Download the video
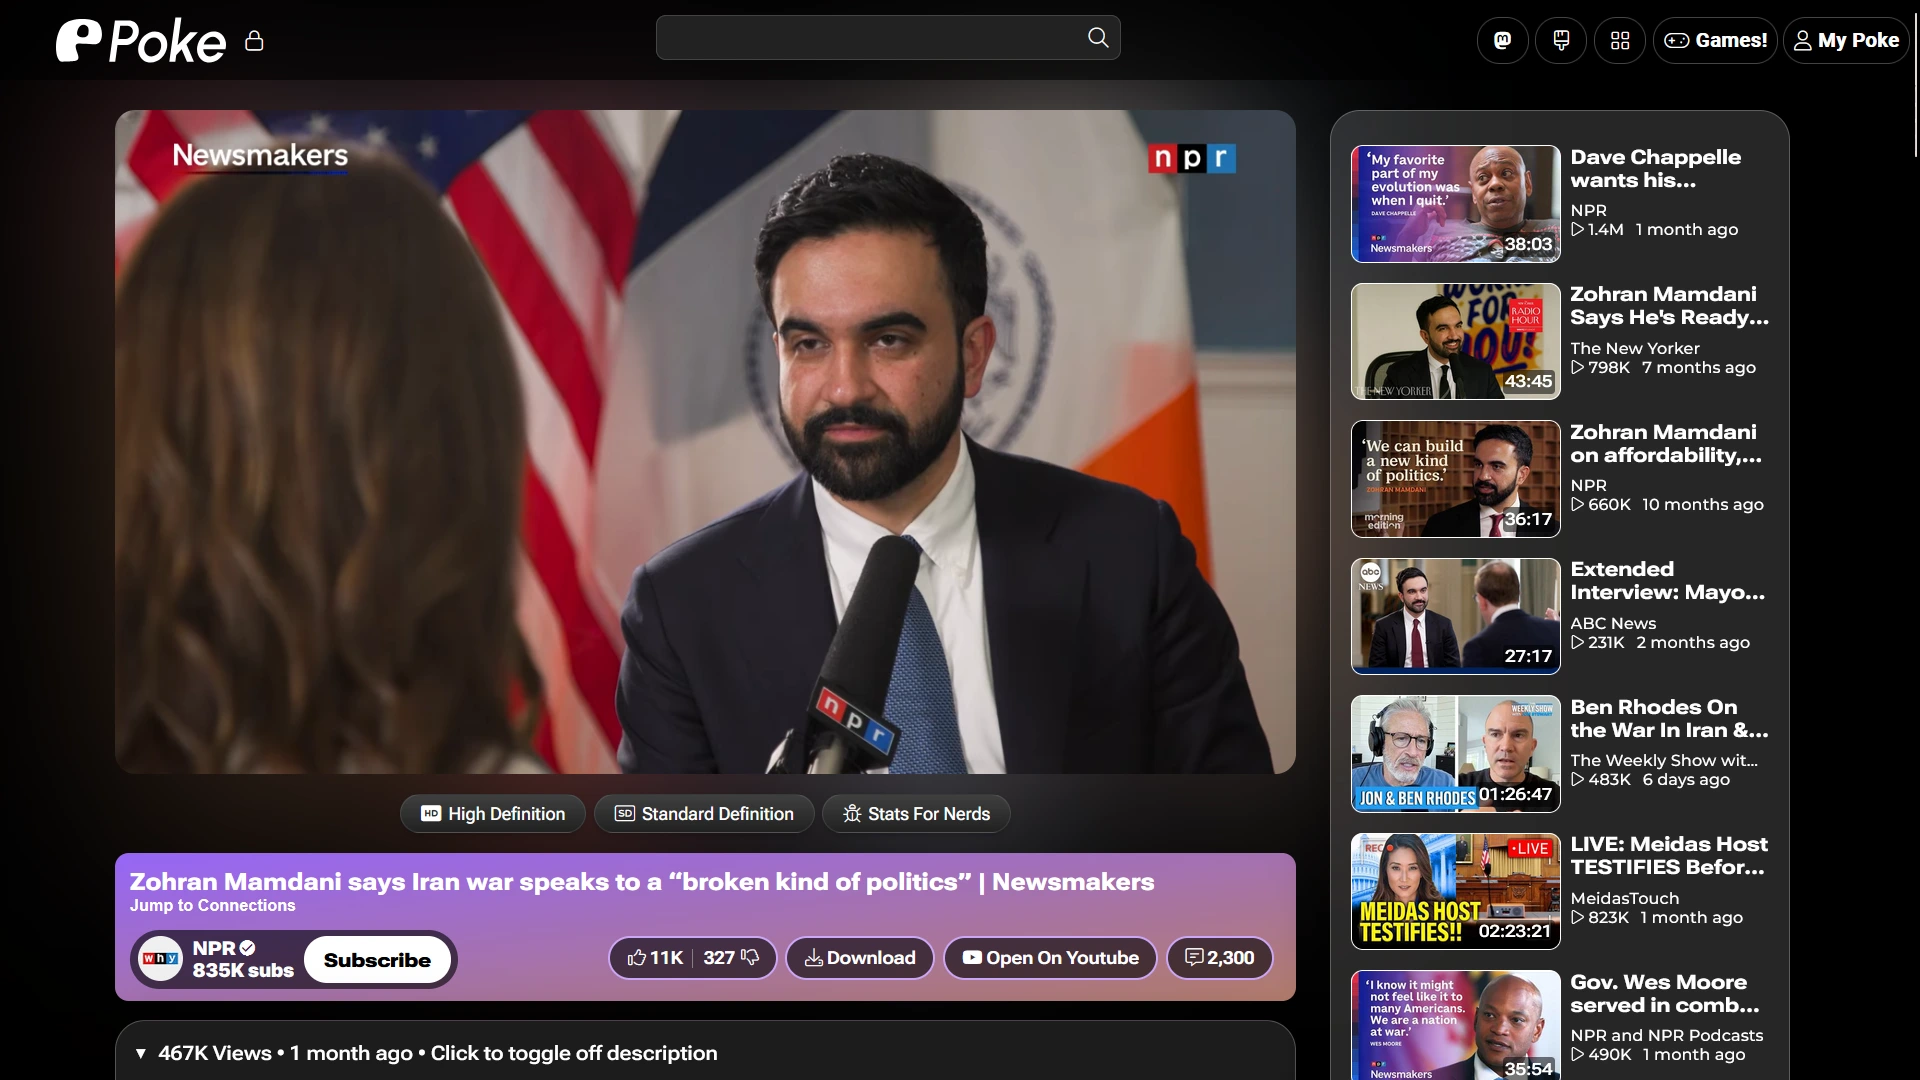The image size is (1920, 1080). click(860, 958)
